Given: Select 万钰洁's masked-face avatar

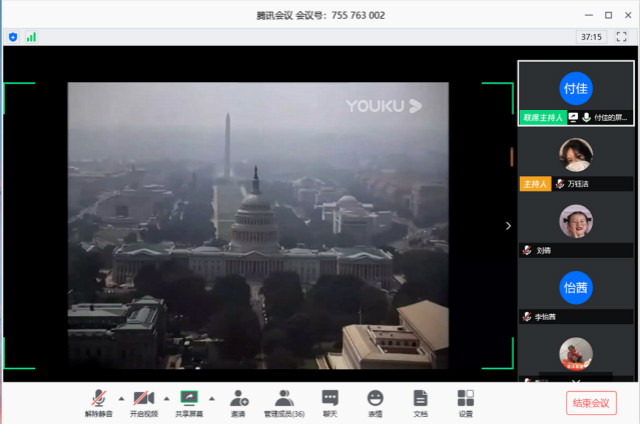Looking at the screenshot, I should coord(576,155).
